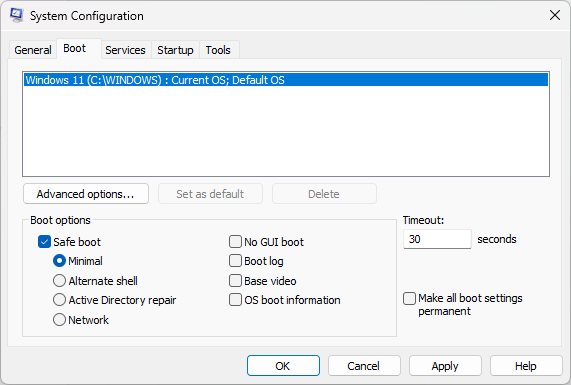Open the Services tab
Viewport: 571px width, 385px height.
tap(125, 50)
